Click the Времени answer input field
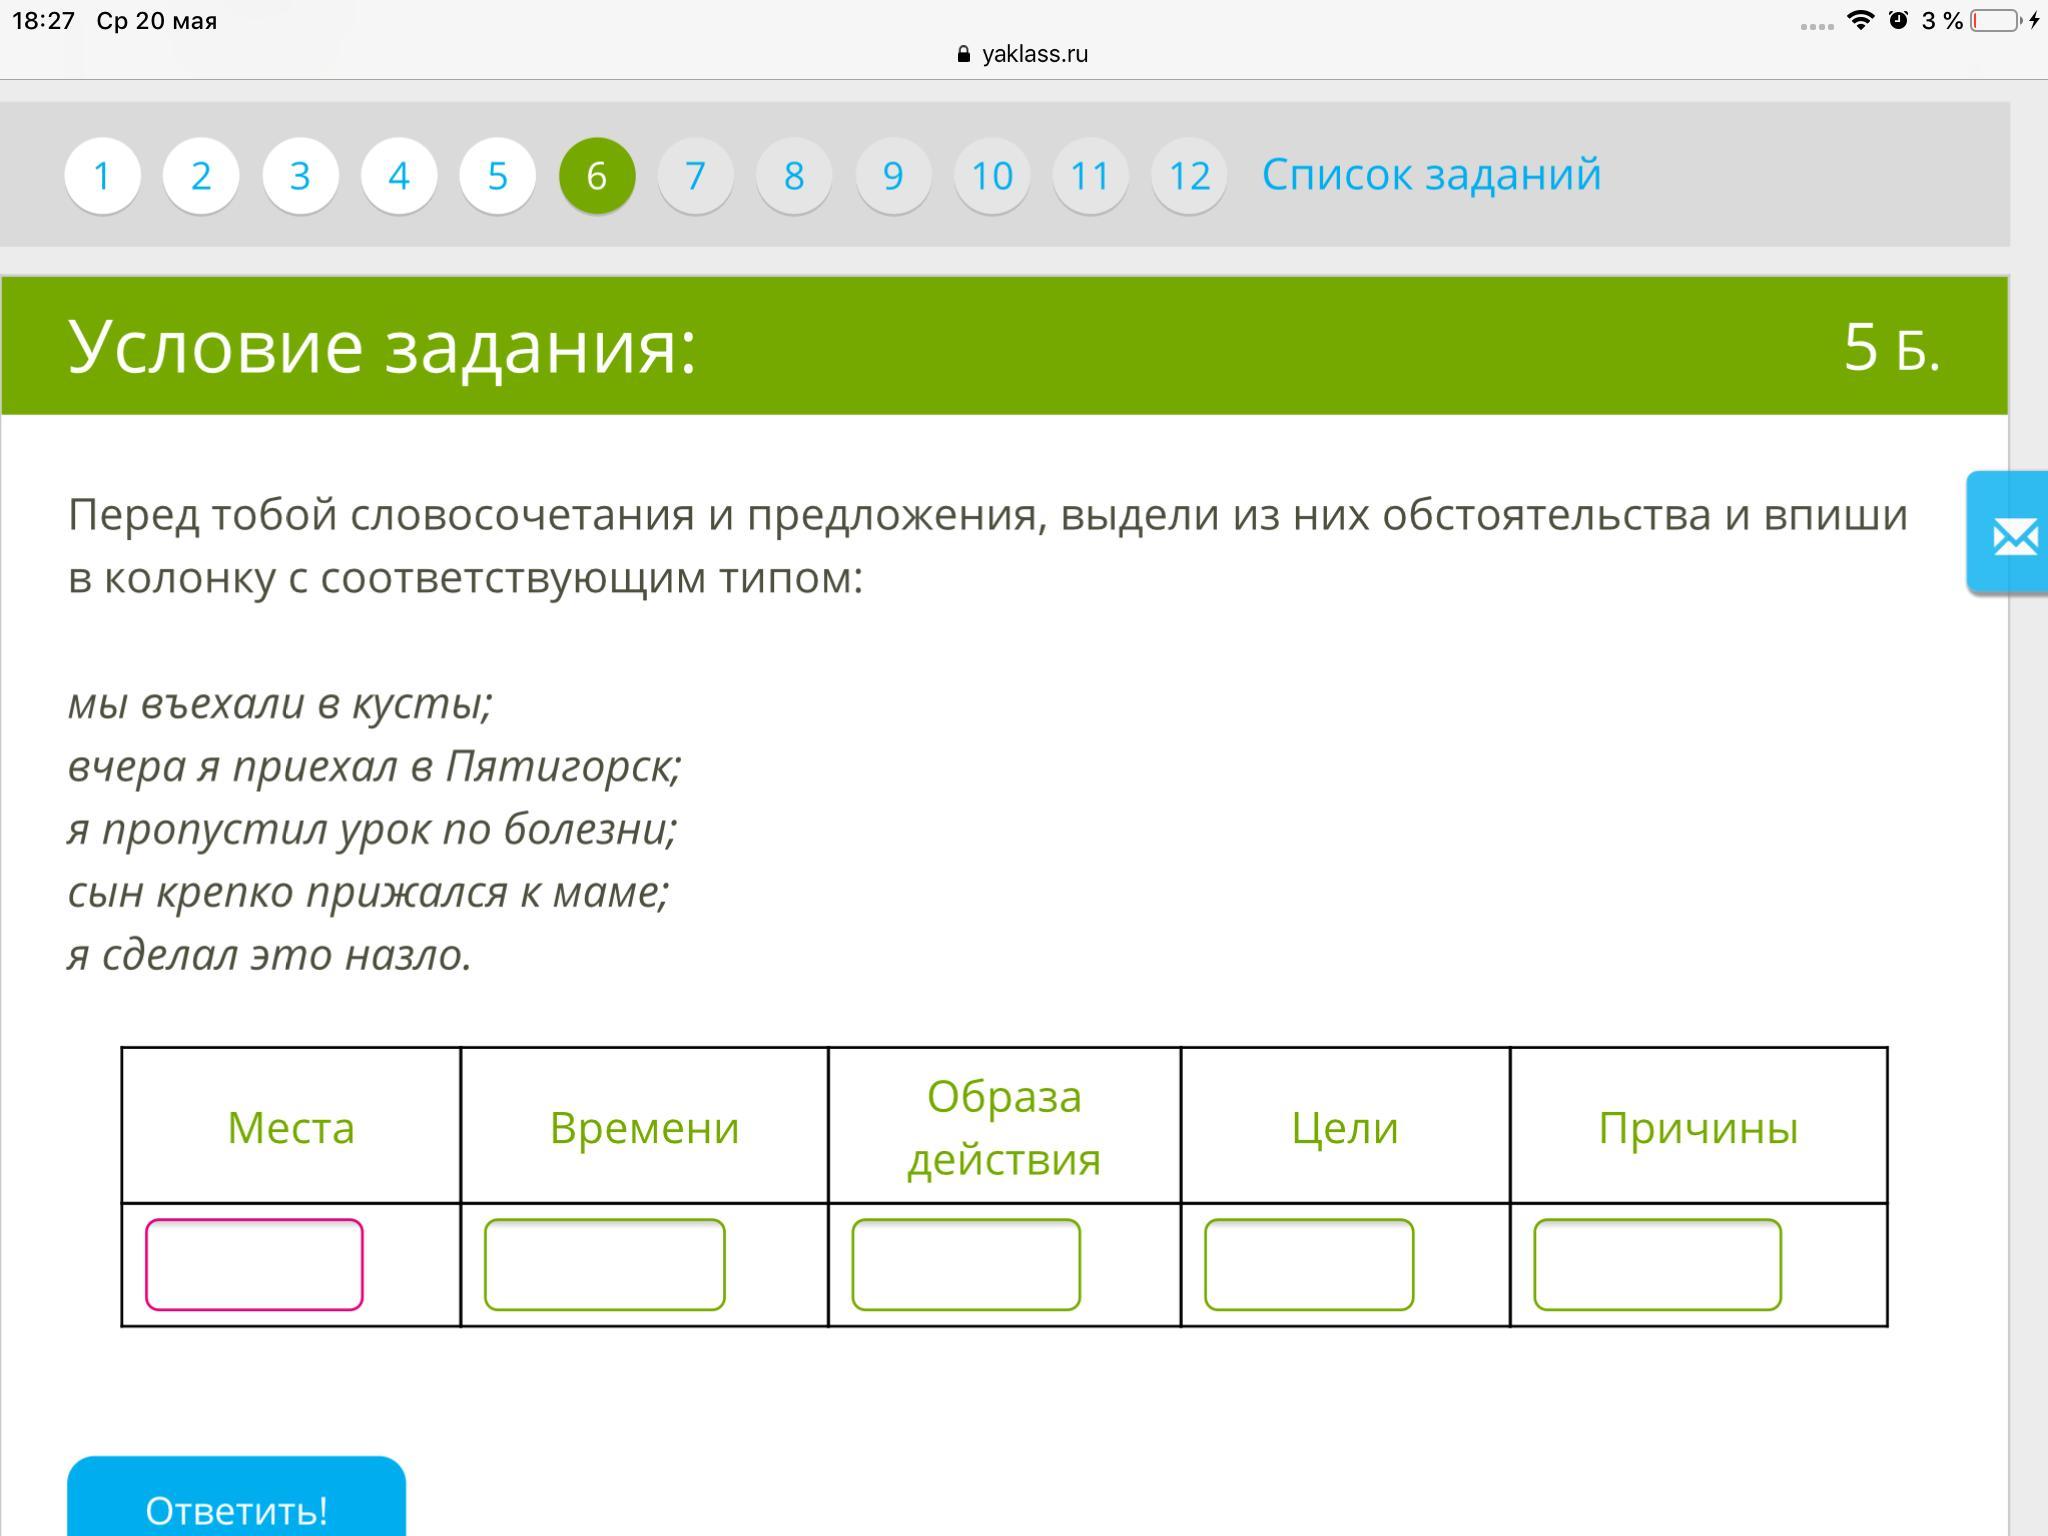Image resolution: width=2048 pixels, height=1536 pixels. point(604,1264)
